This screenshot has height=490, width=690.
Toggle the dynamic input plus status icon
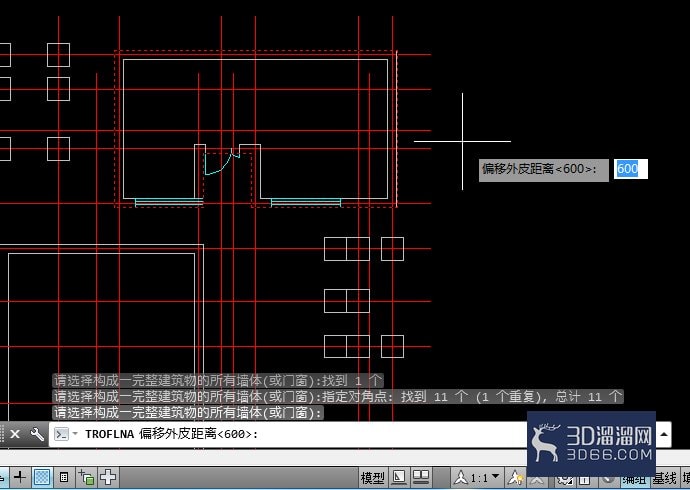(x=20, y=477)
